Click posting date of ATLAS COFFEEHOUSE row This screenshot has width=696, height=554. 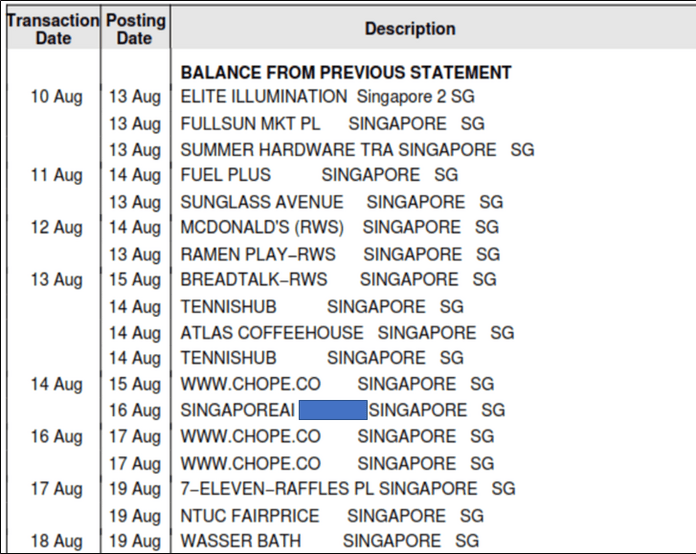point(135,332)
